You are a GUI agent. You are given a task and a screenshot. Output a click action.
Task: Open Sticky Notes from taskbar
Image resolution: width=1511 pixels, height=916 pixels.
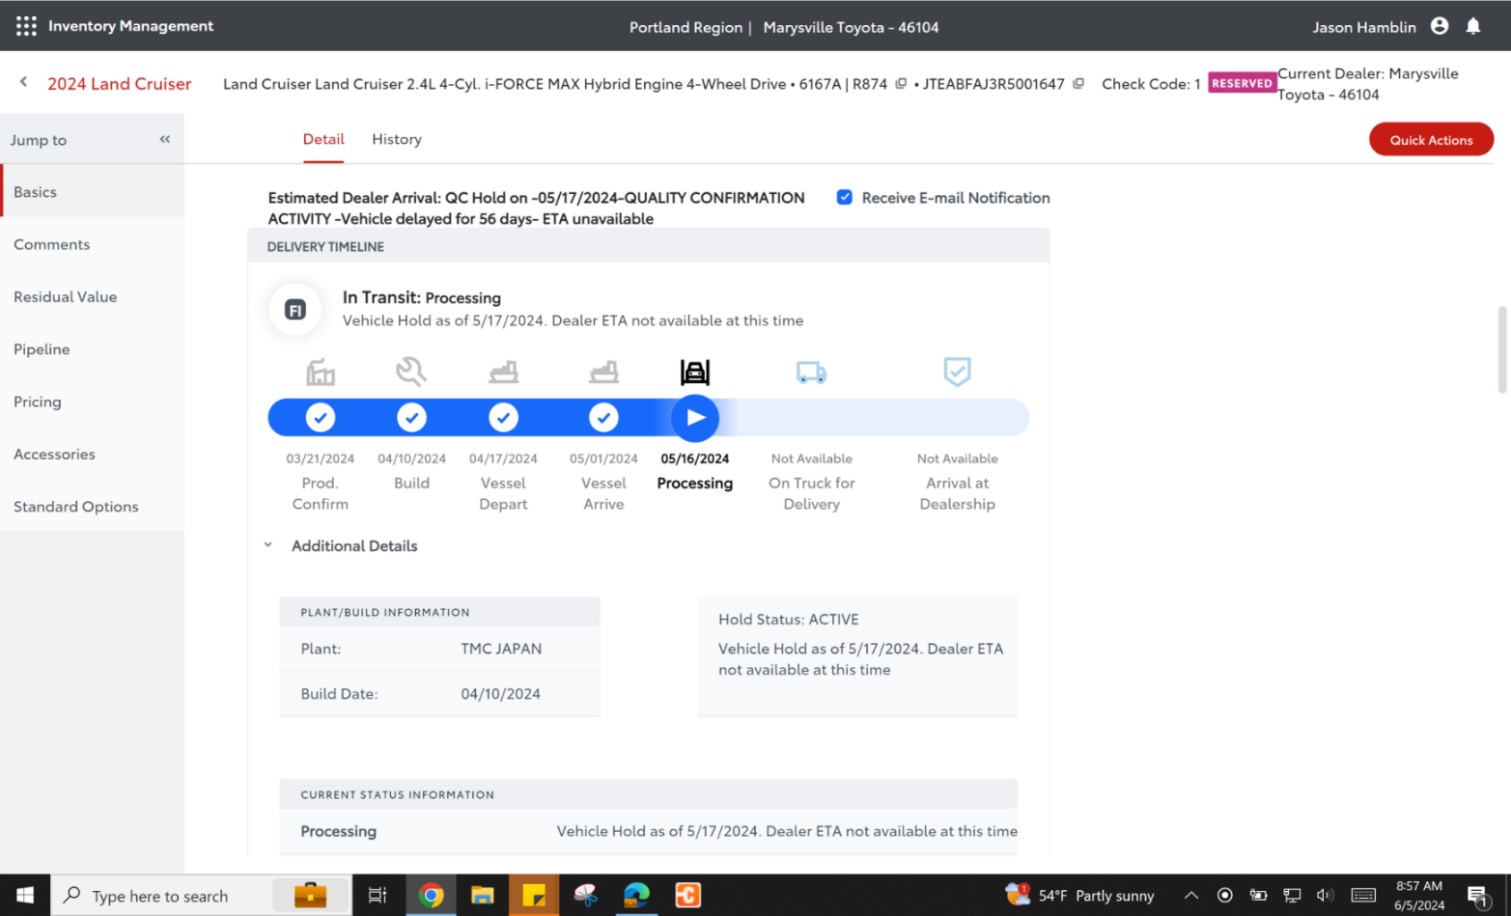pyautogui.click(x=534, y=895)
